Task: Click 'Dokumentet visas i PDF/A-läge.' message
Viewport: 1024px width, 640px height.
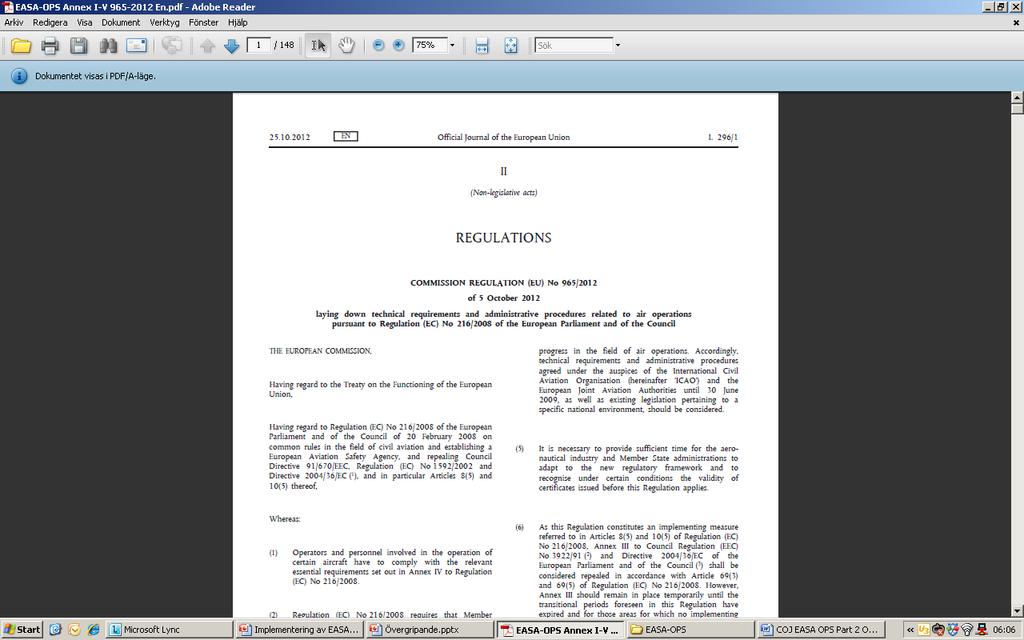Action: click(95, 76)
